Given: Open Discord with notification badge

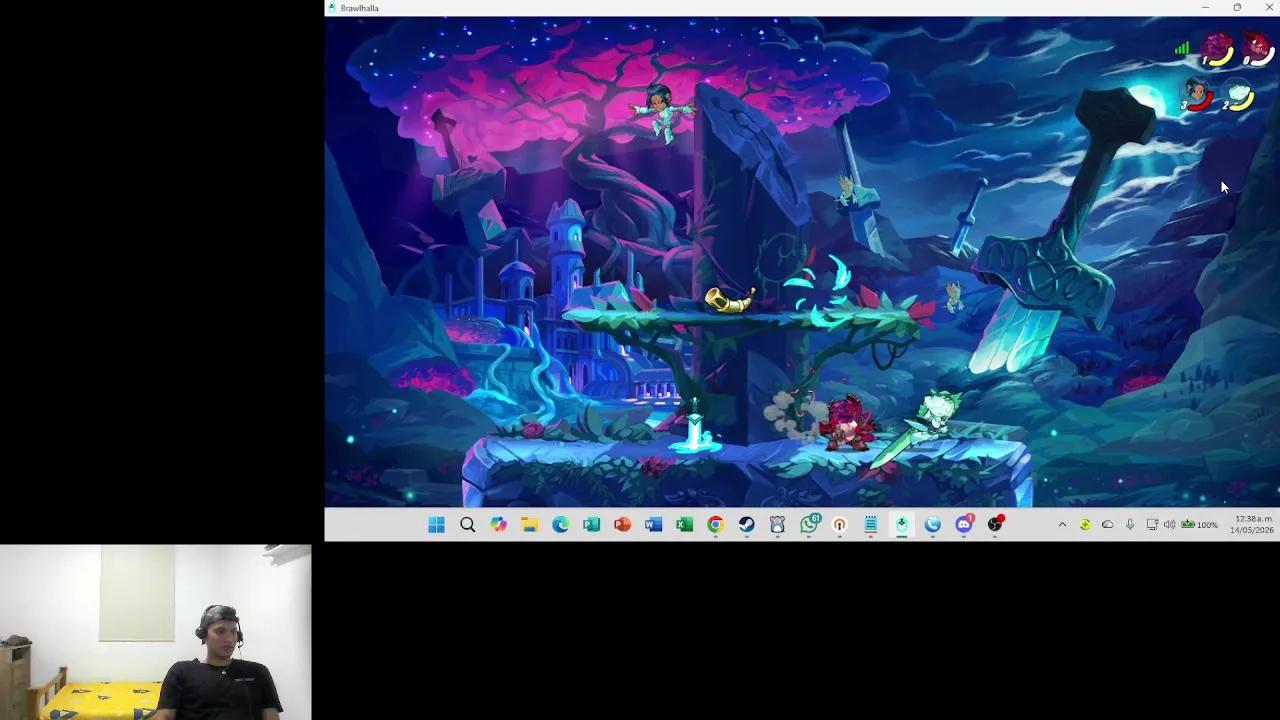Looking at the screenshot, I should click(964, 524).
